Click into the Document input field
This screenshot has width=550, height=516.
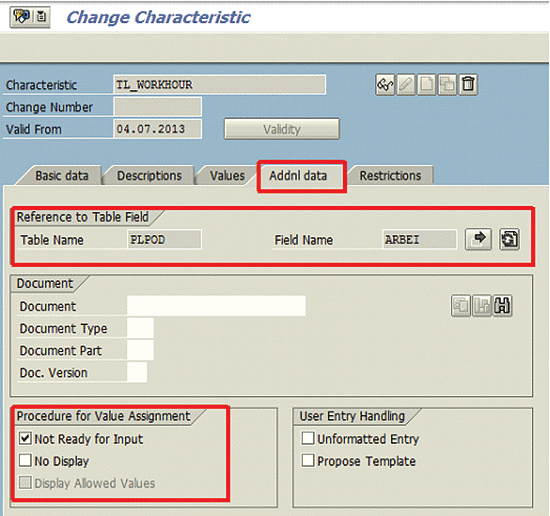pyautogui.click(x=216, y=306)
